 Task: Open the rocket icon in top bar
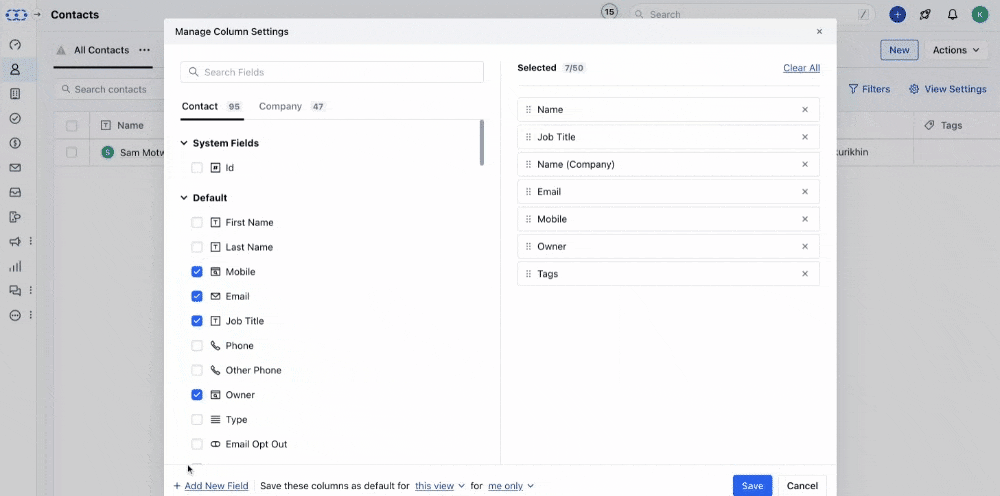[x=925, y=15]
